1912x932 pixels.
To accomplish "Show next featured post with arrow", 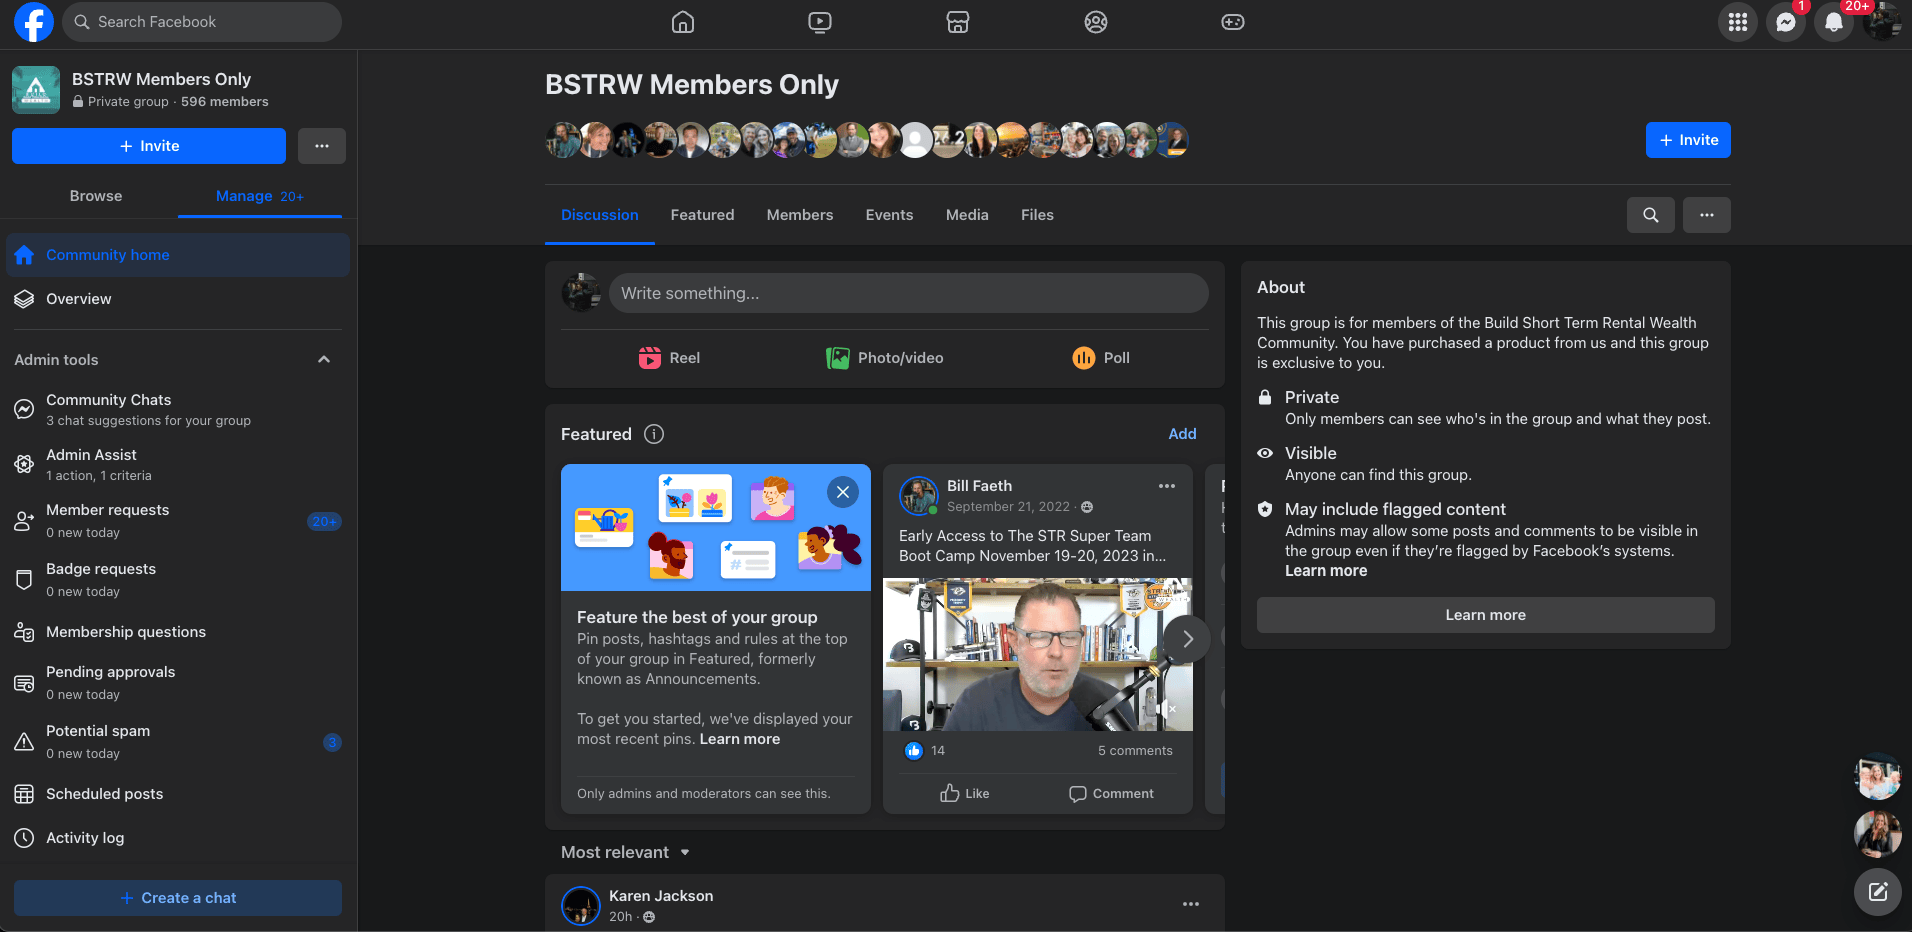I will point(1188,639).
